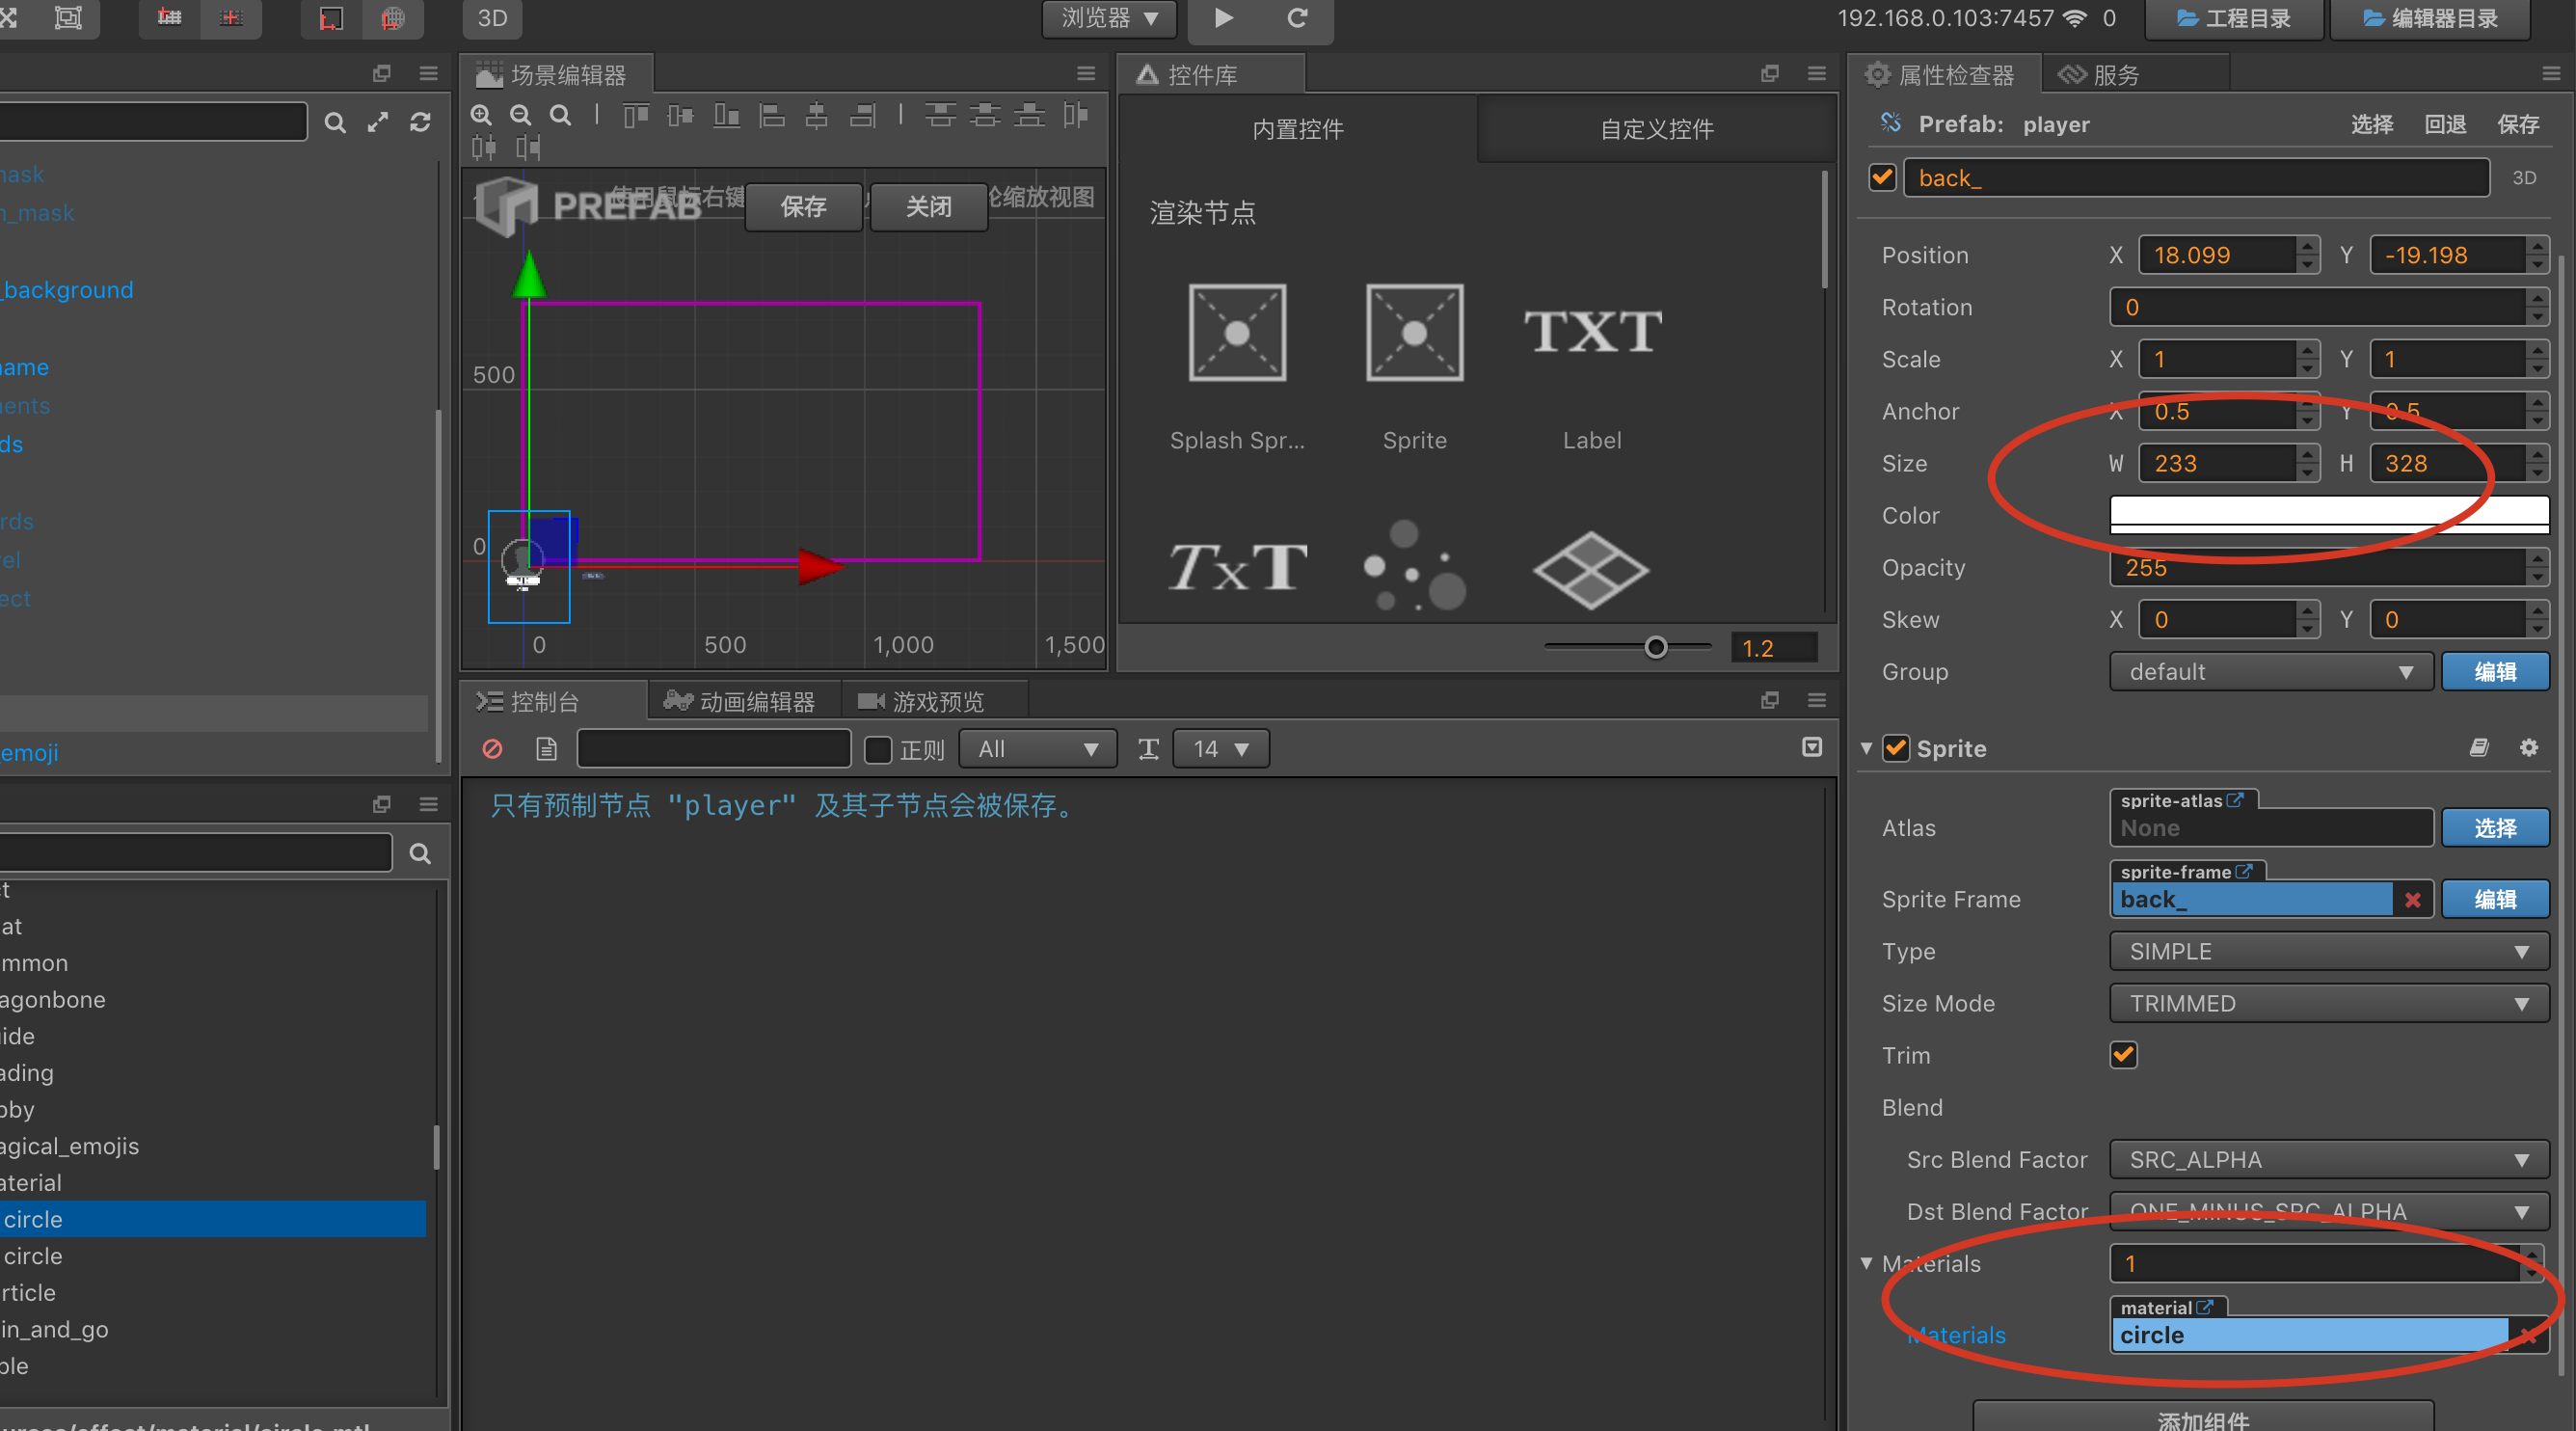2576x1431 pixels.
Task: Switch to 自定义控件 tab
Action: [1656, 129]
